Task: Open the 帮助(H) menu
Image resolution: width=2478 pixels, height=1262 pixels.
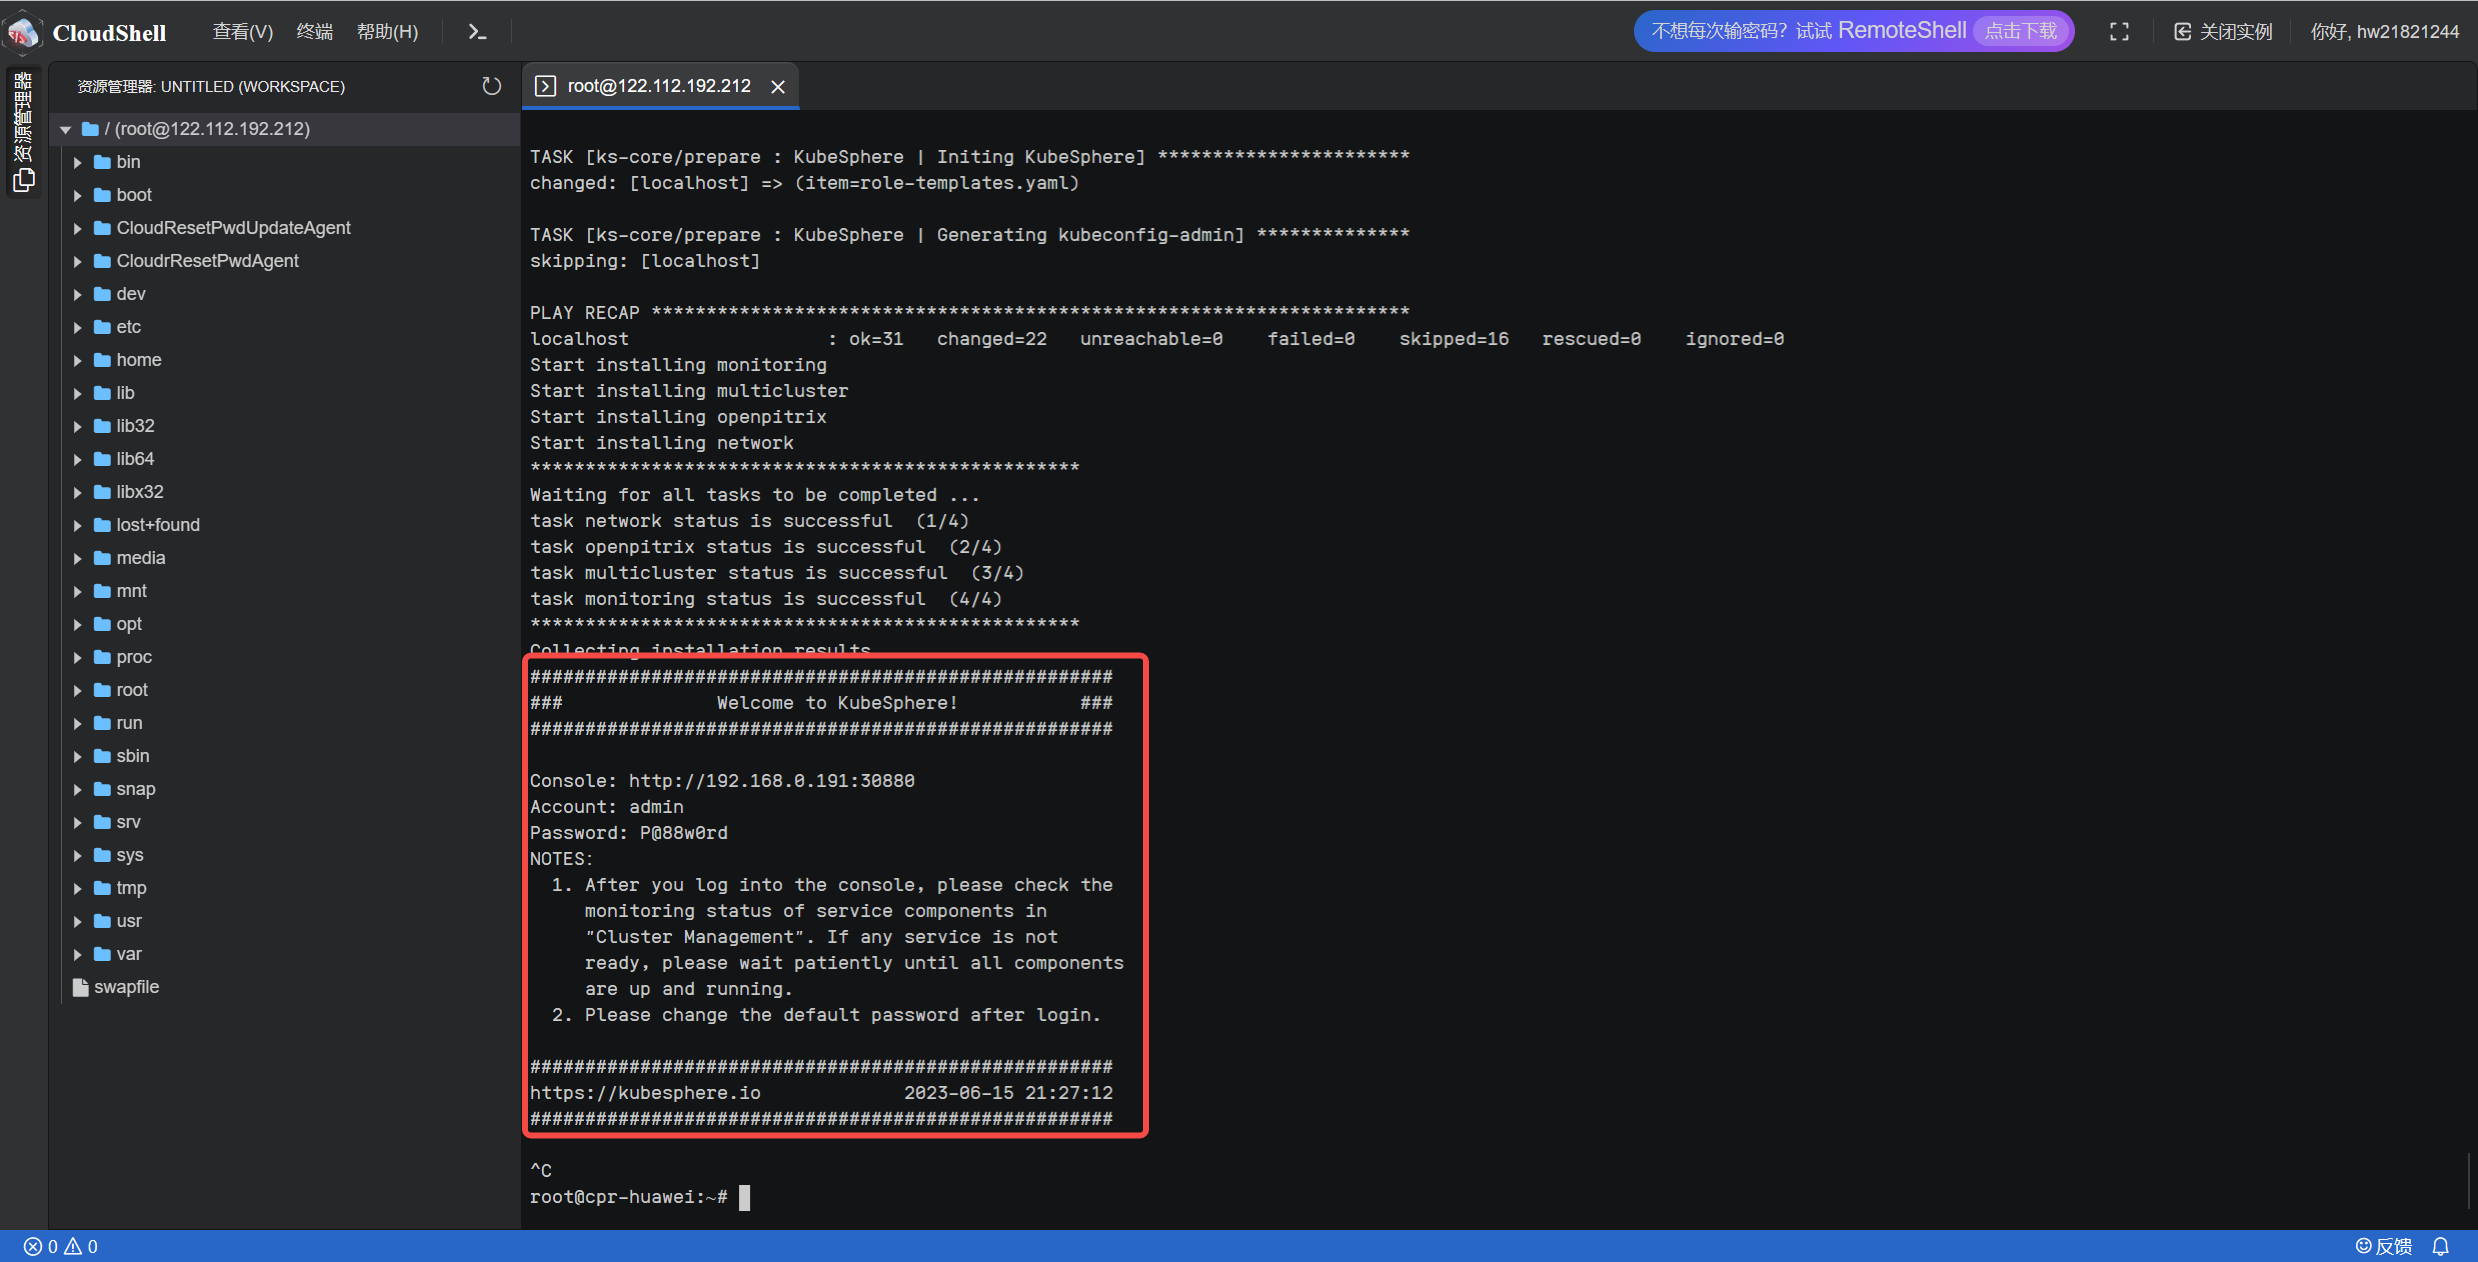Action: [x=388, y=32]
